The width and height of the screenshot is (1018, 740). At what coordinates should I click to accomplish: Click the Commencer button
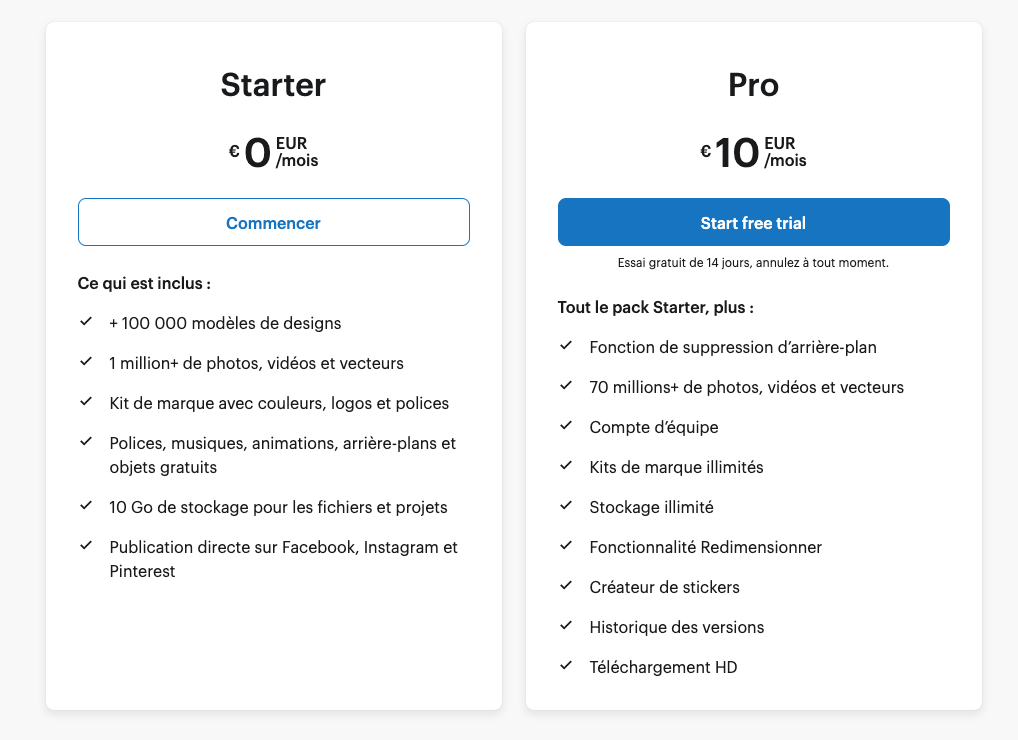point(273,222)
